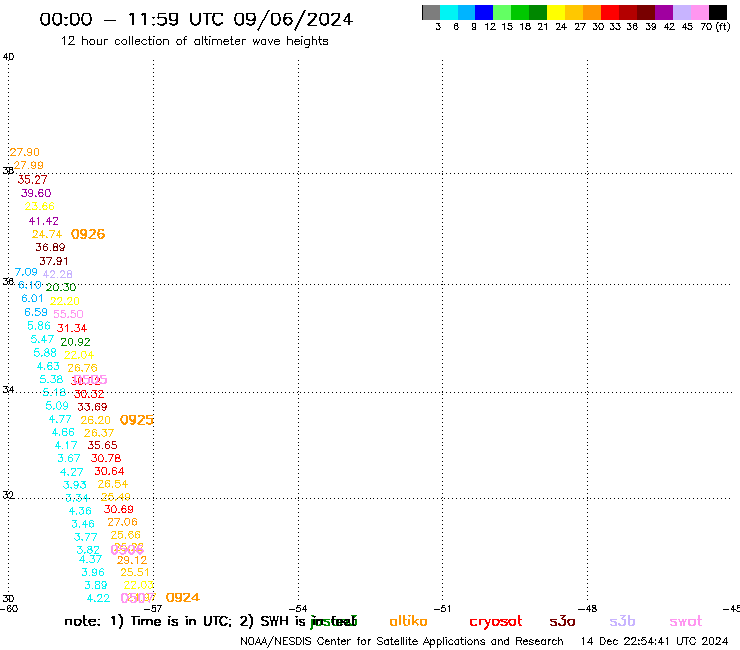
Task: Select the bright red swatch in the color scale
Action: [x=610, y=12]
